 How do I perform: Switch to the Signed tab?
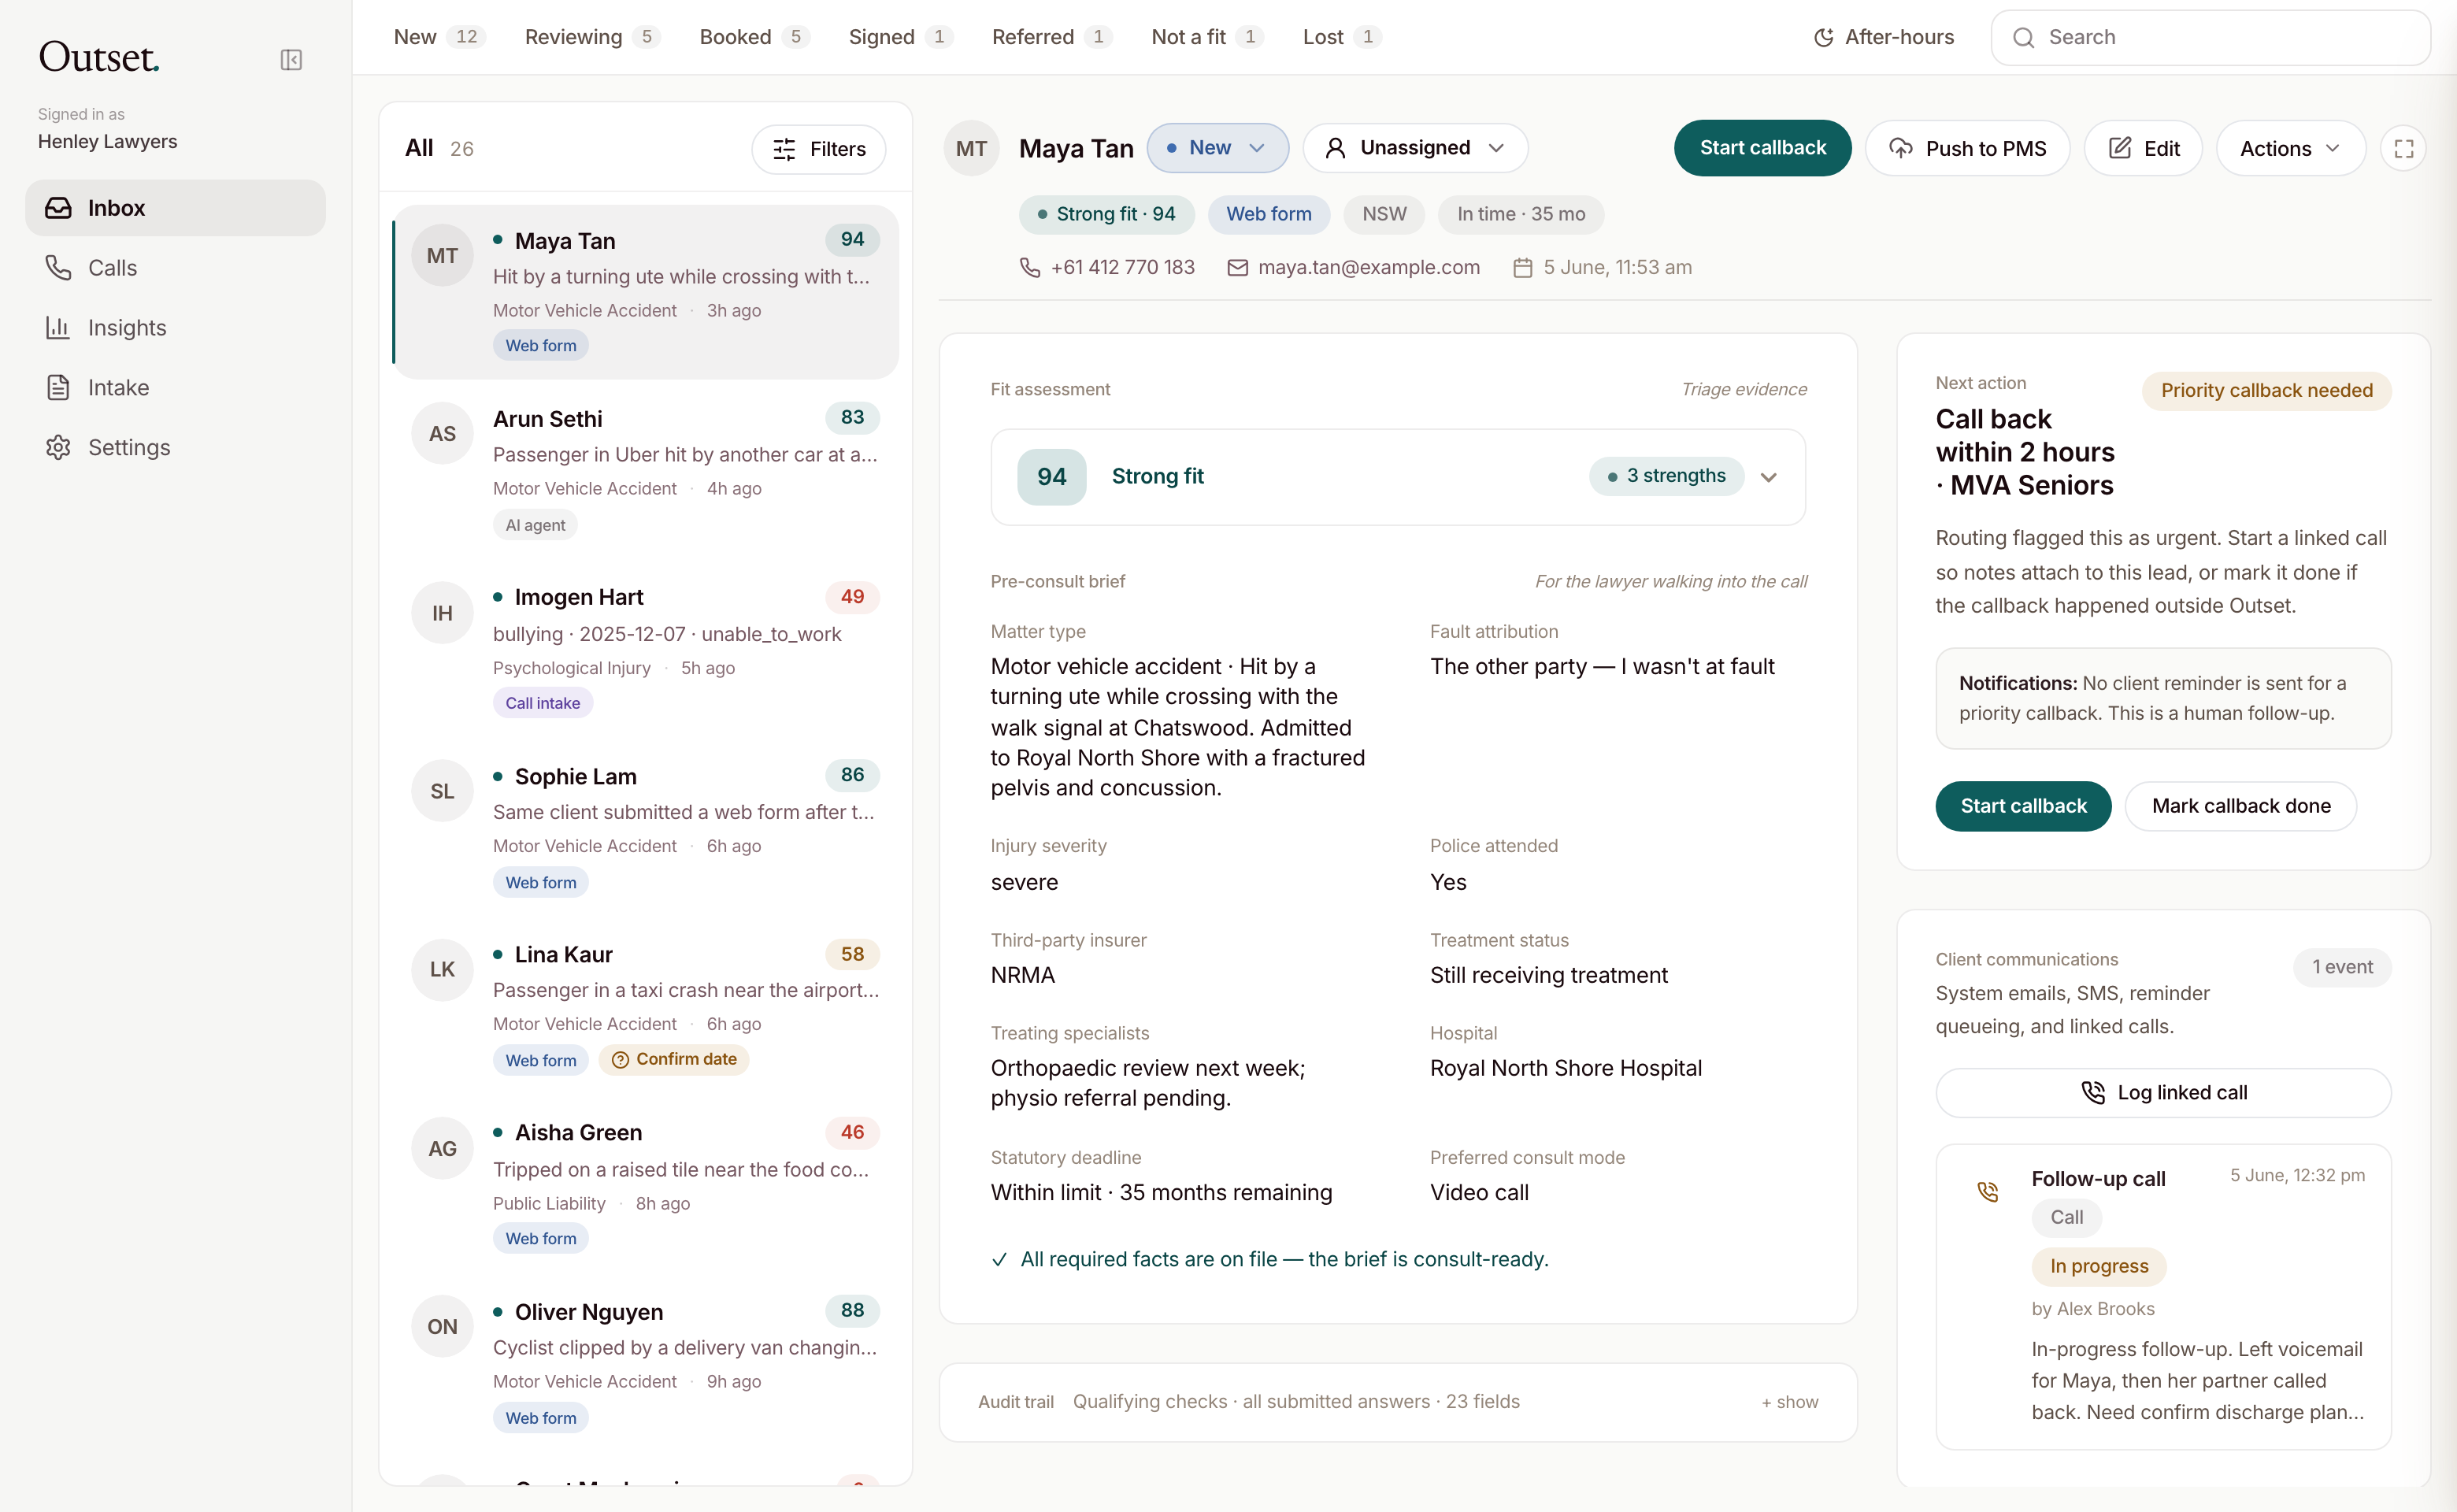click(x=900, y=37)
